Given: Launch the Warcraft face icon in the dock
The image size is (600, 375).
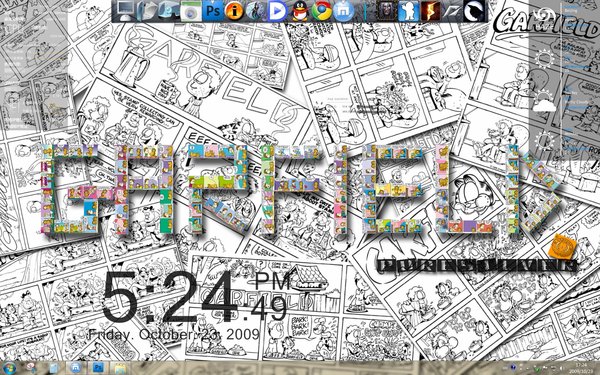Looking at the screenshot, I should point(386,11).
